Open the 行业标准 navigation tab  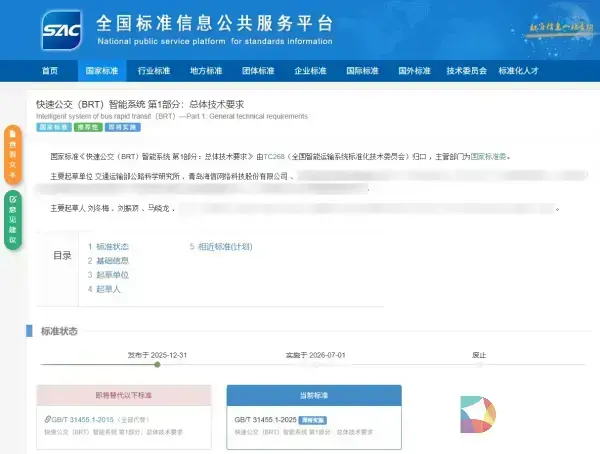tap(154, 71)
